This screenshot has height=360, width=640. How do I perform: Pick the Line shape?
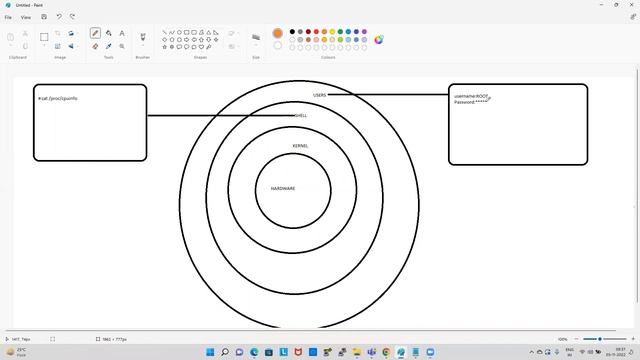click(164, 32)
